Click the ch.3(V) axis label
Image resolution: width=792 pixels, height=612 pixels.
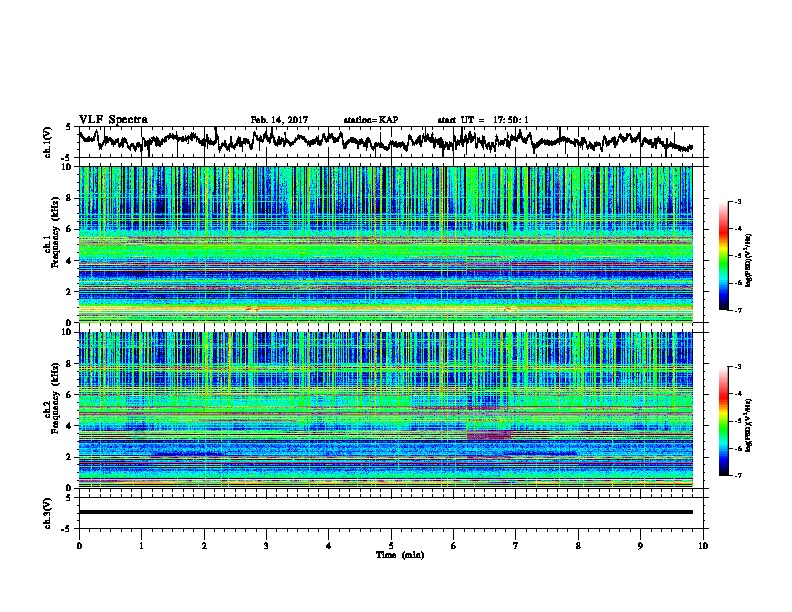click(x=47, y=513)
